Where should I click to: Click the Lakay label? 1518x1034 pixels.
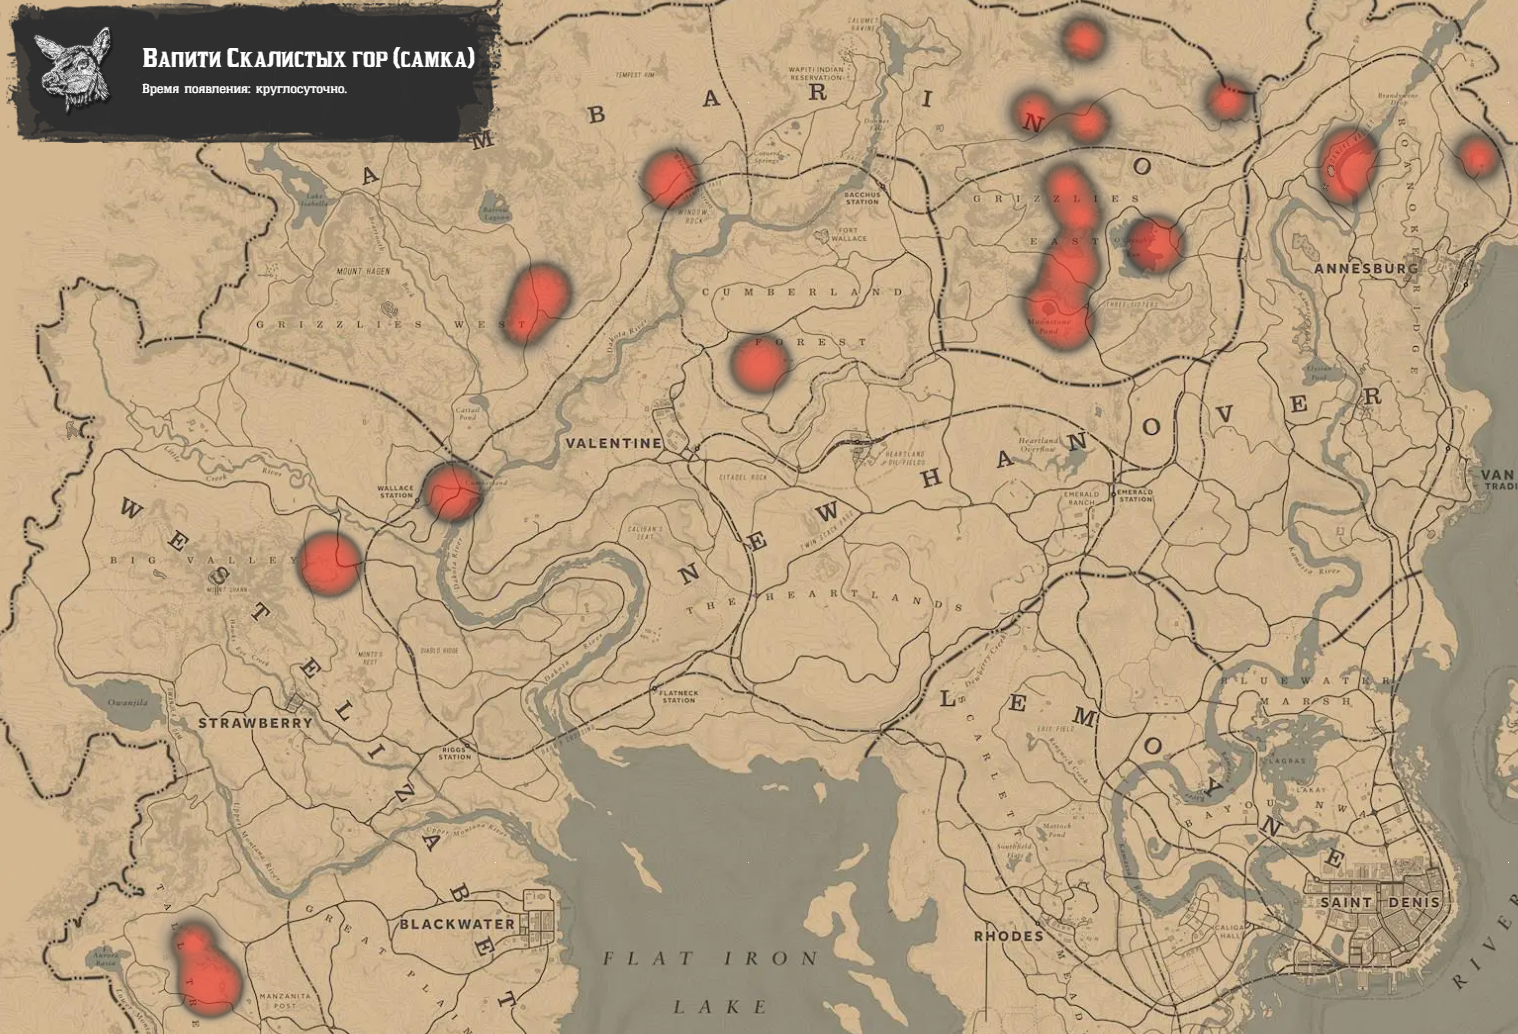point(1311,789)
